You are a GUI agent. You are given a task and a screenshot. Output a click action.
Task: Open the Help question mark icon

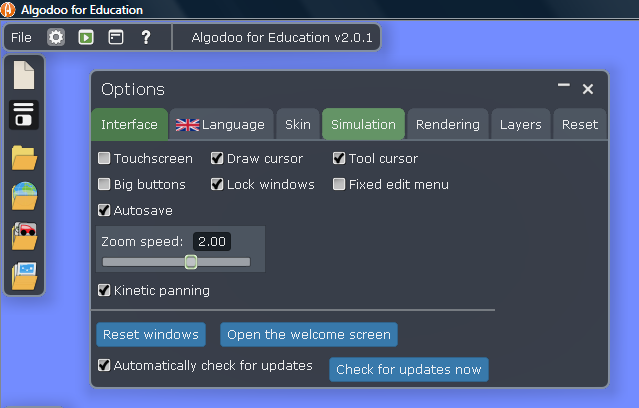tap(146, 37)
